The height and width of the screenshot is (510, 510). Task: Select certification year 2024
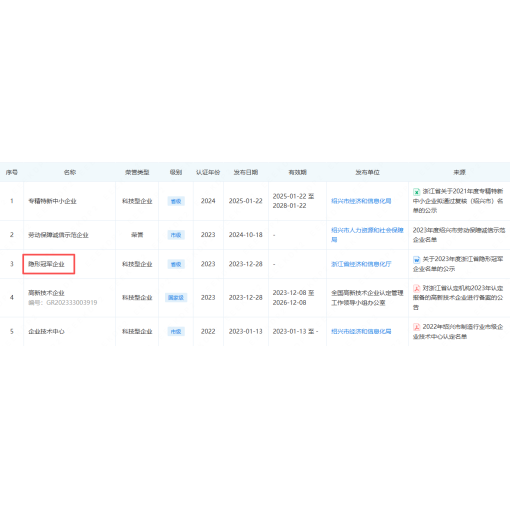point(208,201)
